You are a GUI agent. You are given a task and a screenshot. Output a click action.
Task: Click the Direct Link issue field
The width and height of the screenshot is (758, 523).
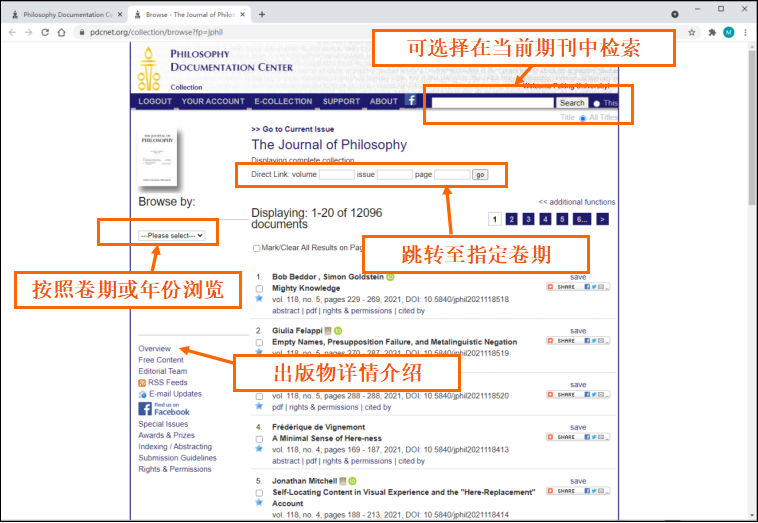tap(394, 174)
